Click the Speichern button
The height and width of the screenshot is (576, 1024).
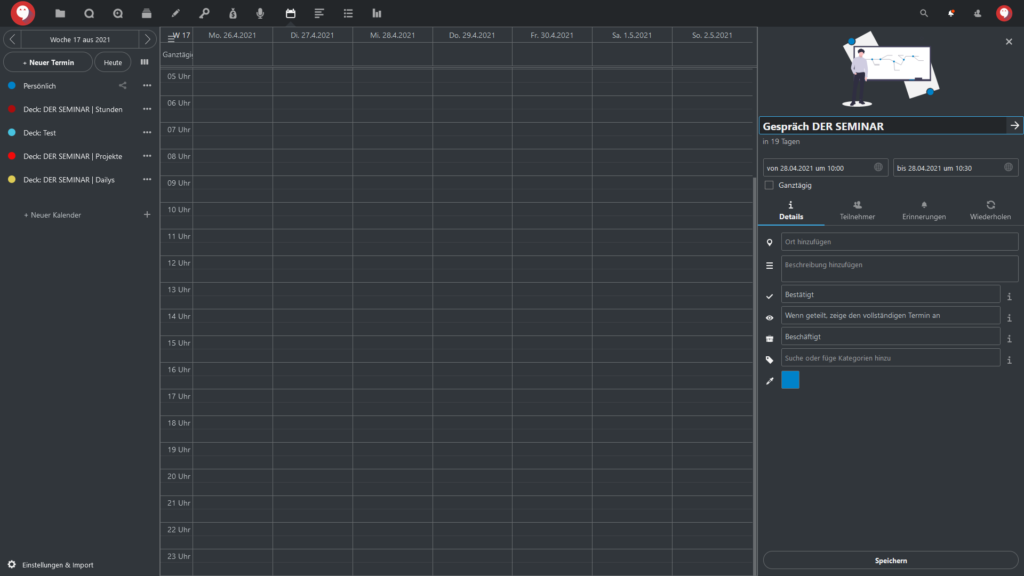pyautogui.click(x=890, y=561)
